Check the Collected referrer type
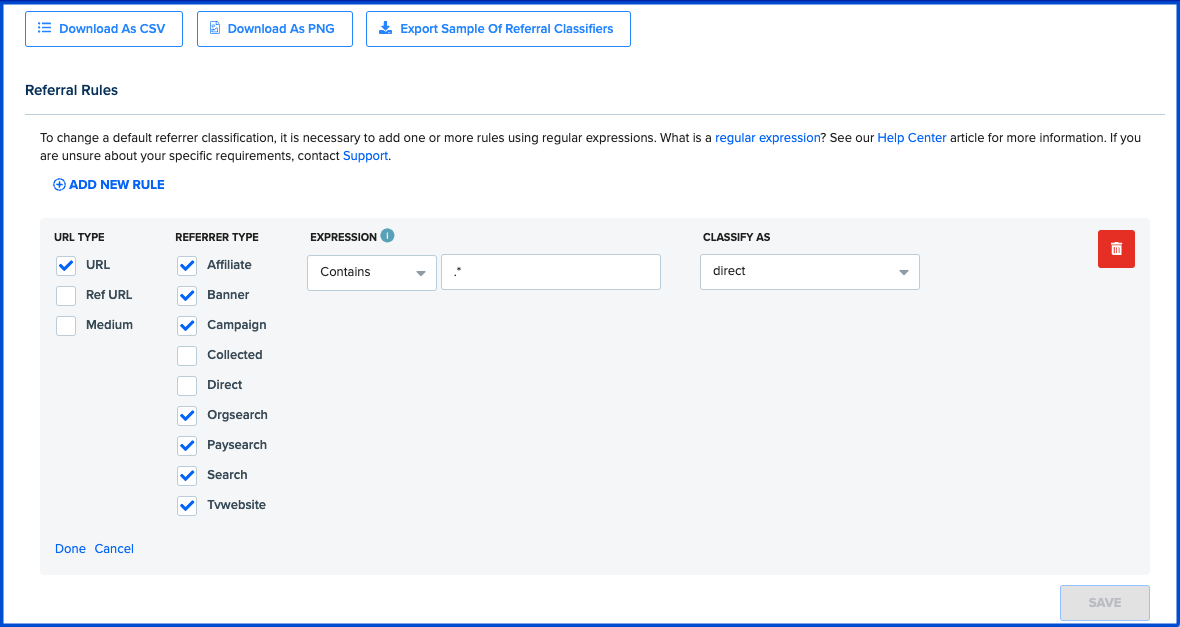The height and width of the screenshot is (627, 1180). (186, 355)
